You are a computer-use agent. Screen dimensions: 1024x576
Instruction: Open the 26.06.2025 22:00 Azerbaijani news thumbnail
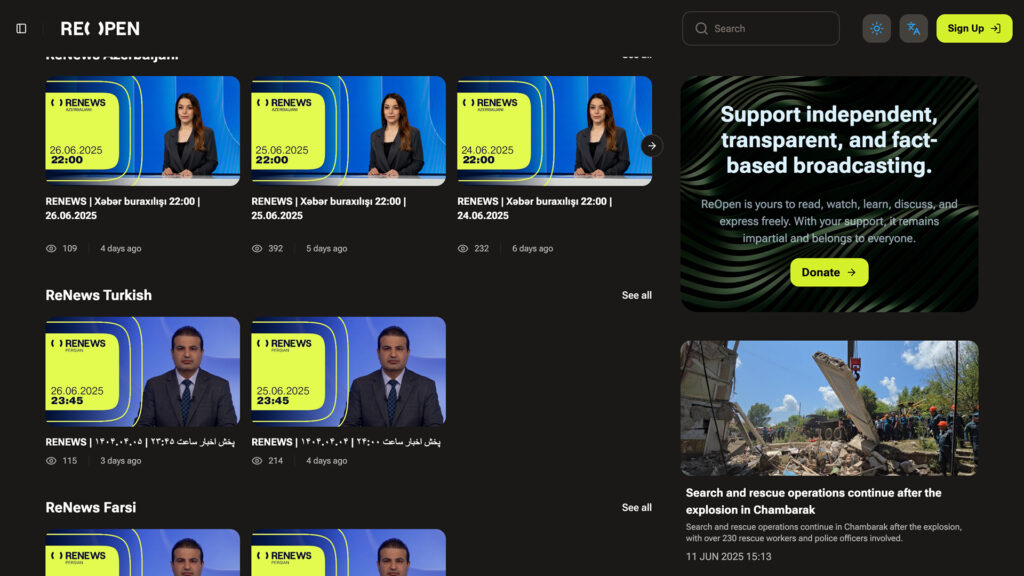tap(142, 131)
